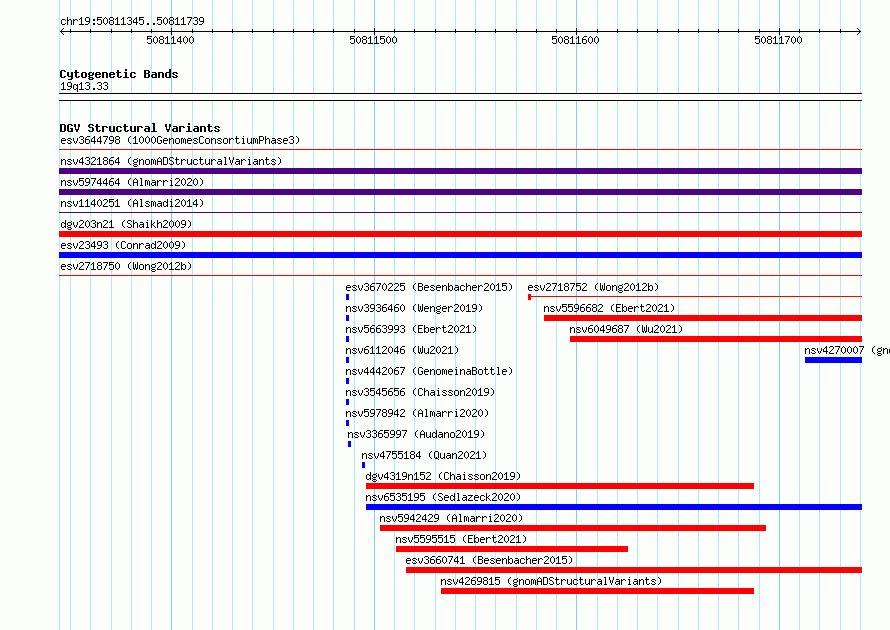Viewport: 890px width, 630px height.
Task: Click the DGV Structural Variants track title
Action: 140,128
